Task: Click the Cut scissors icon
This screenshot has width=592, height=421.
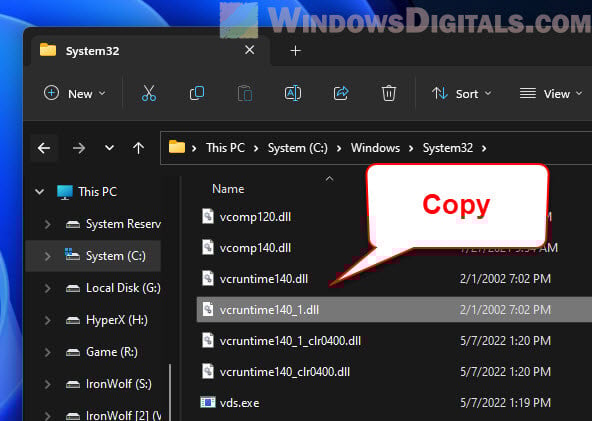Action: pos(149,93)
